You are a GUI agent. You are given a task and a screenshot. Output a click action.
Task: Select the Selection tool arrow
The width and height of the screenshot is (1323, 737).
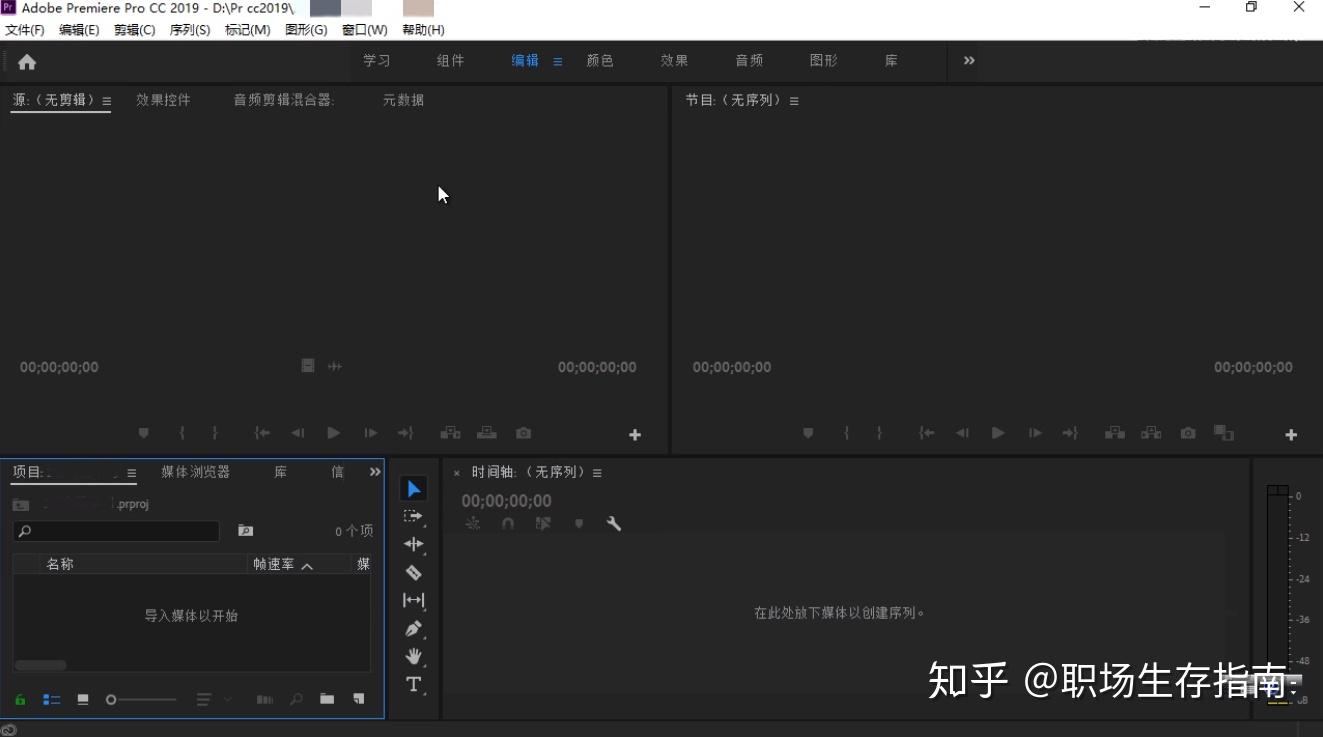click(414, 489)
